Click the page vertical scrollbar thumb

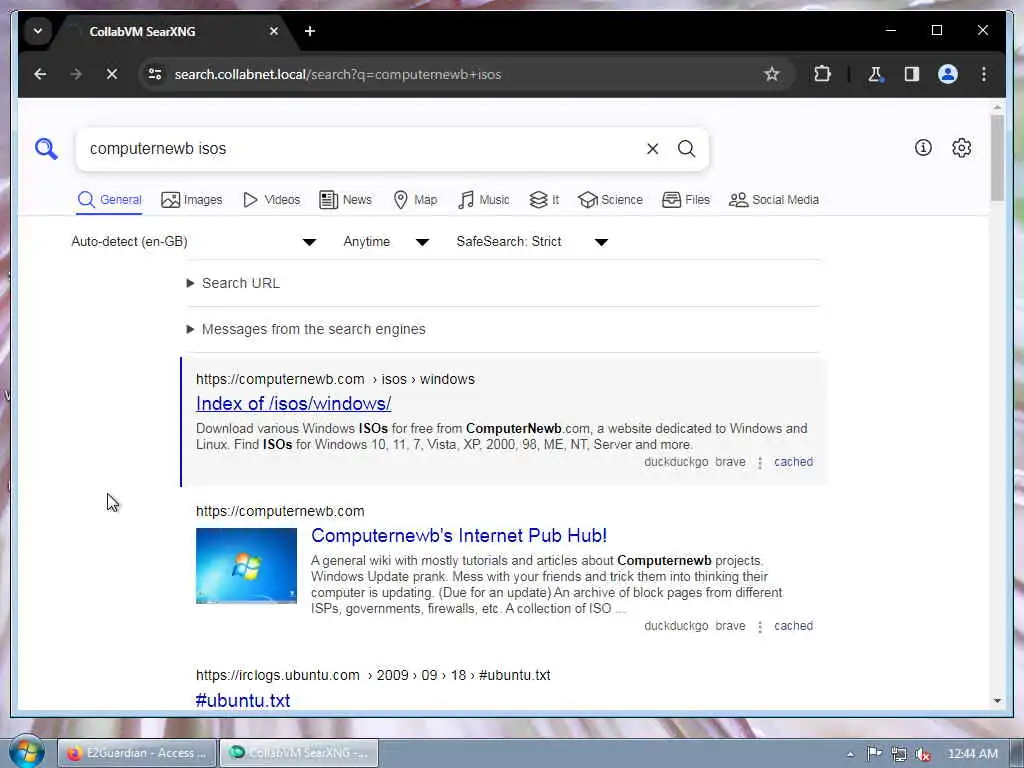[997, 158]
